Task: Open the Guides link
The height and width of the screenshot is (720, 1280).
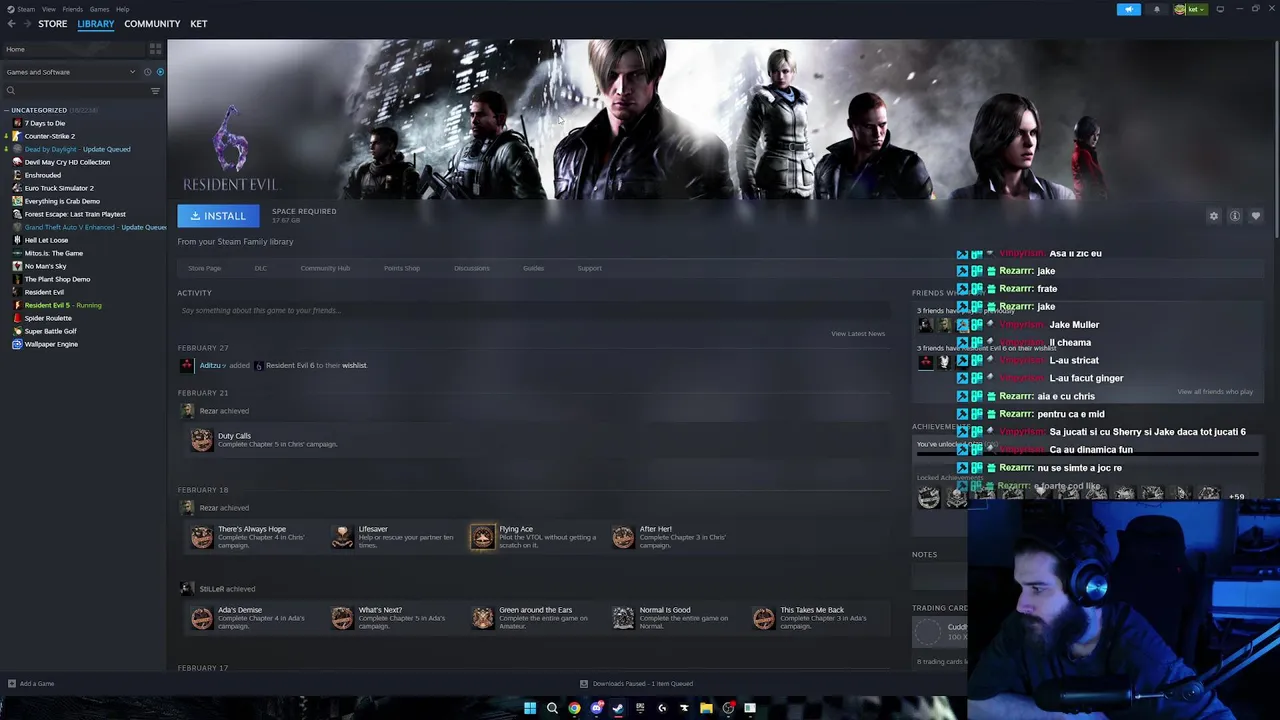Action: (x=533, y=268)
